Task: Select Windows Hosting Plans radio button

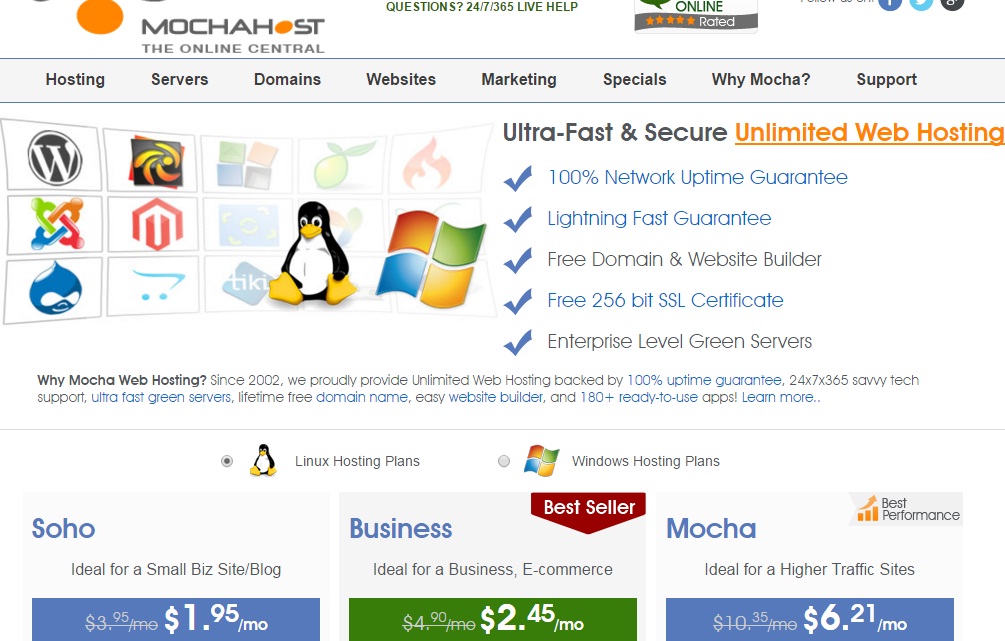Action: [x=504, y=461]
